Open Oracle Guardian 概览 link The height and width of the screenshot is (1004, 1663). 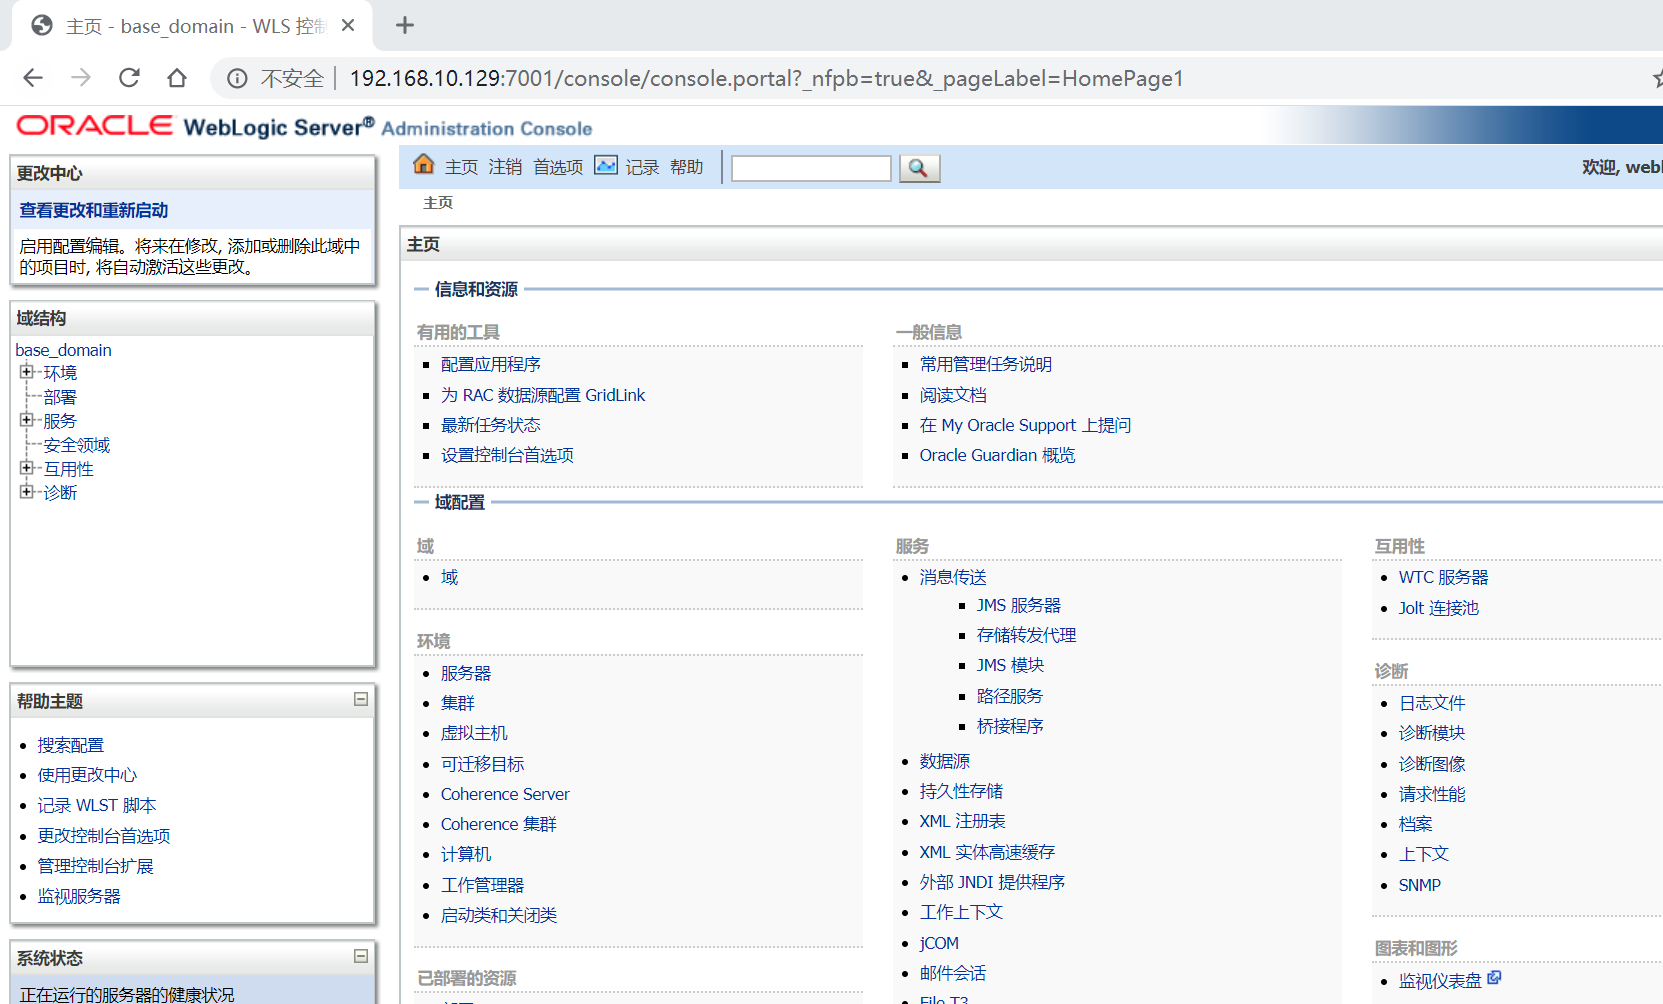click(x=998, y=455)
